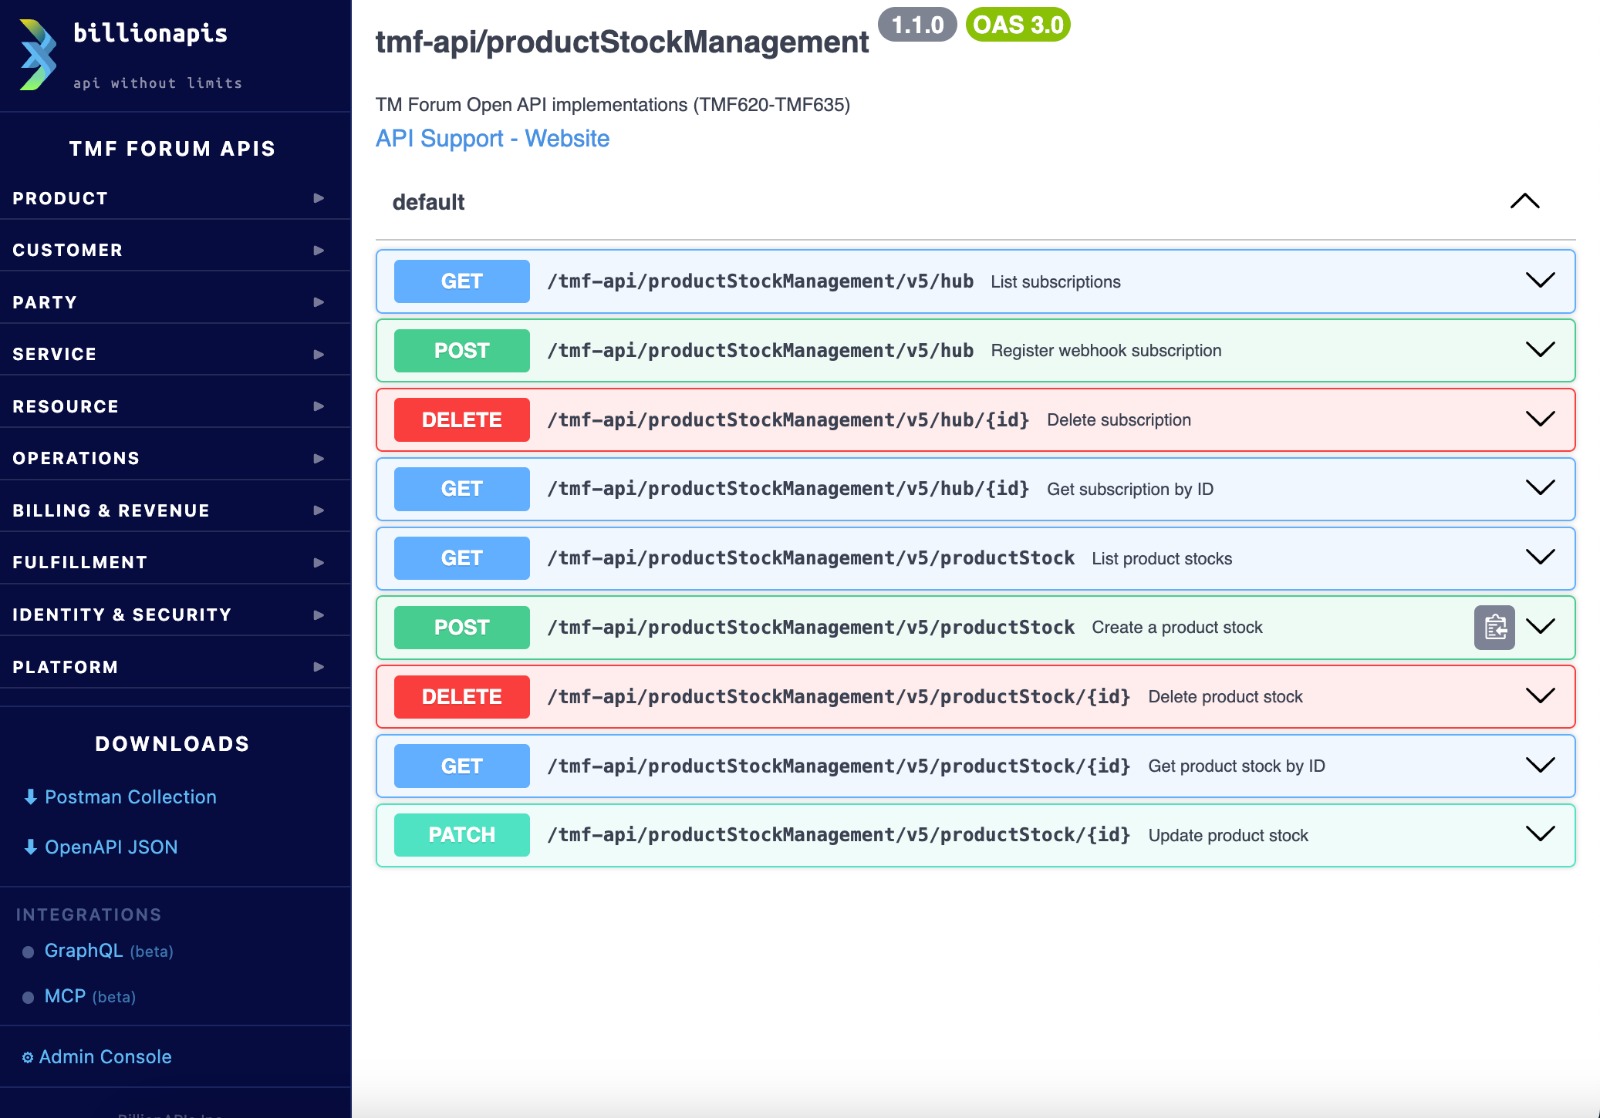Copy the Create a product stock command icon

tap(1494, 627)
